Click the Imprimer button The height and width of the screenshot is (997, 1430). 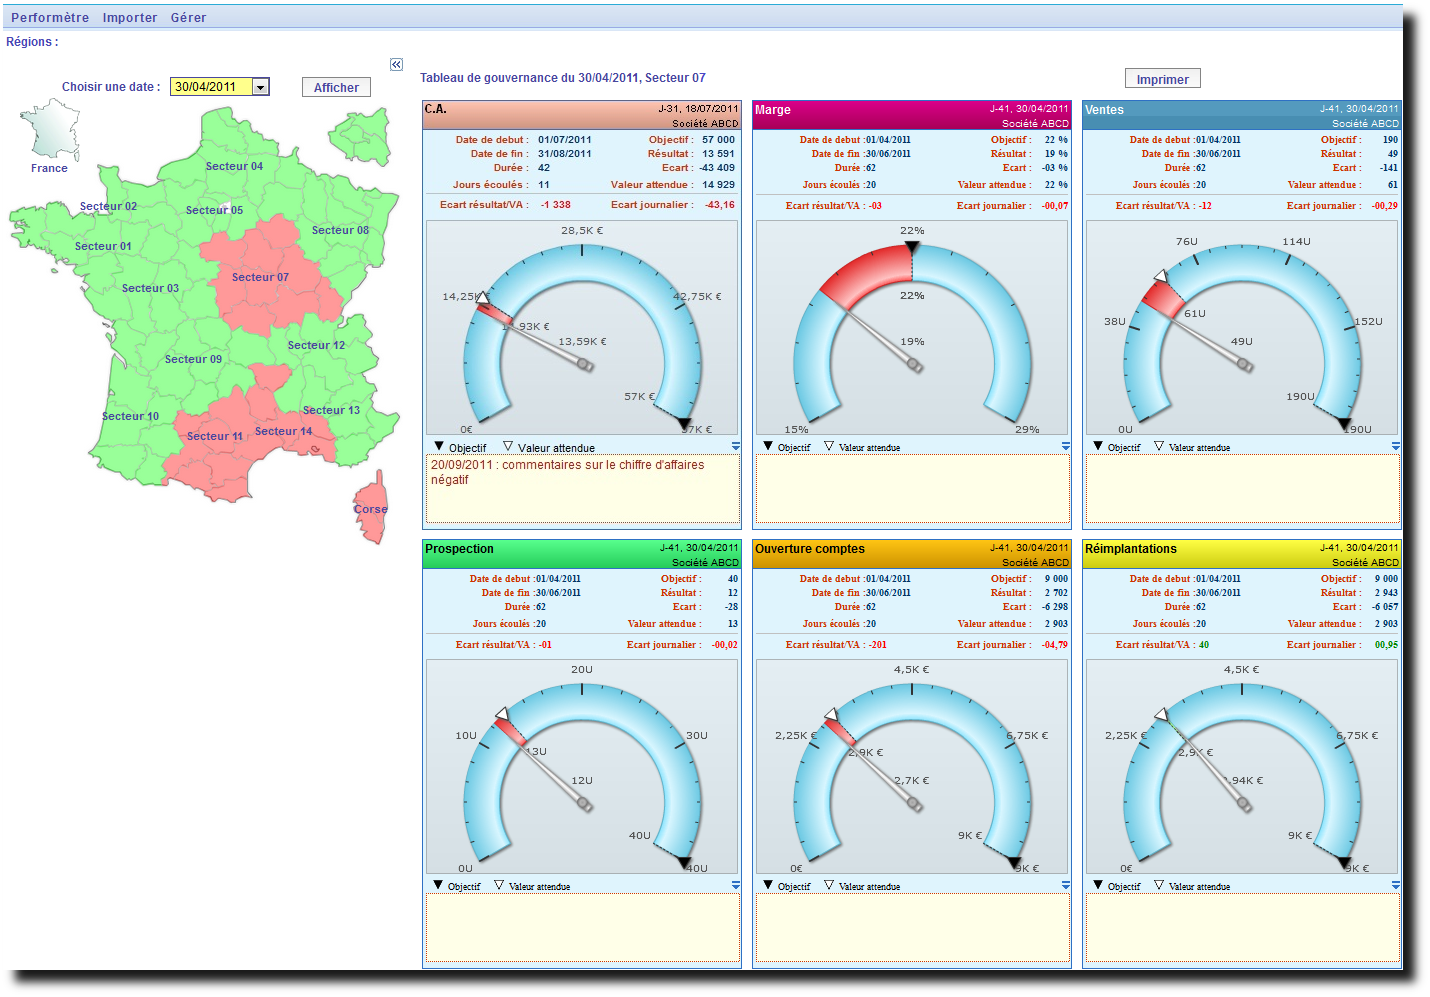1162,79
